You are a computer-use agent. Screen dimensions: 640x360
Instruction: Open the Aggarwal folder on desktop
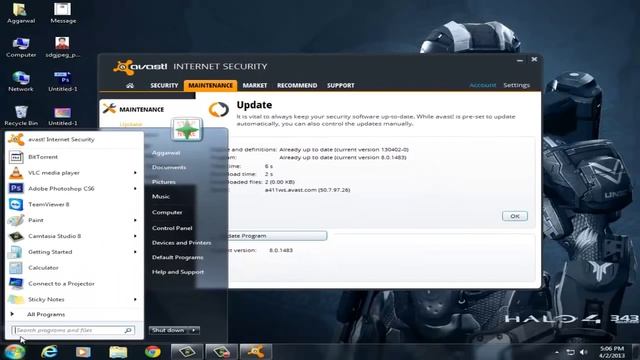[21, 13]
